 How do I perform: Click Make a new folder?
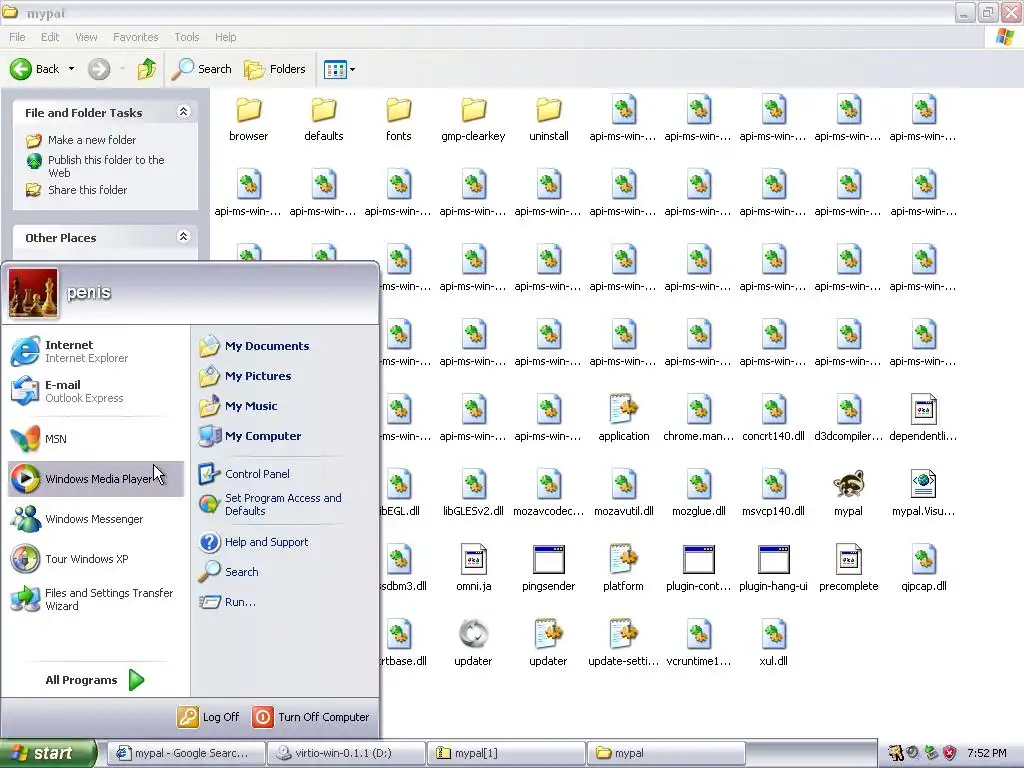(x=81, y=140)
